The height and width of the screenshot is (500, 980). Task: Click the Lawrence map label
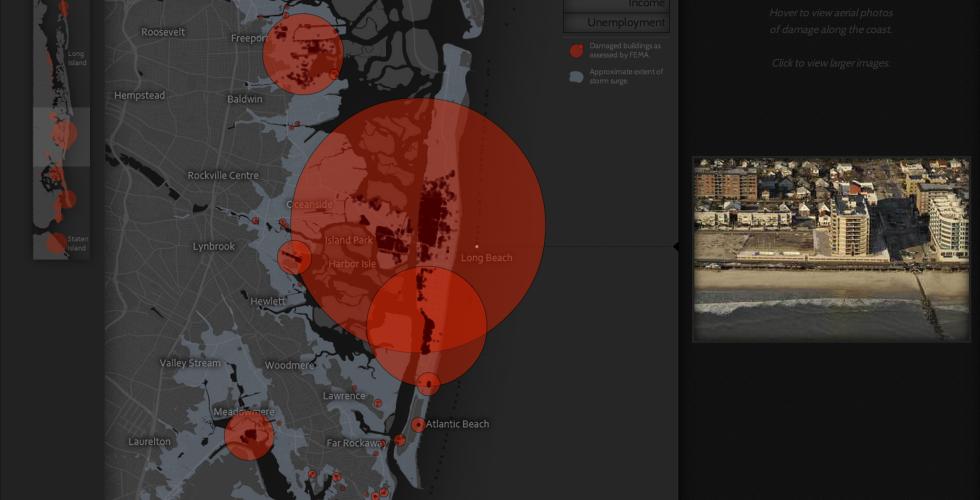coord(344,396)
